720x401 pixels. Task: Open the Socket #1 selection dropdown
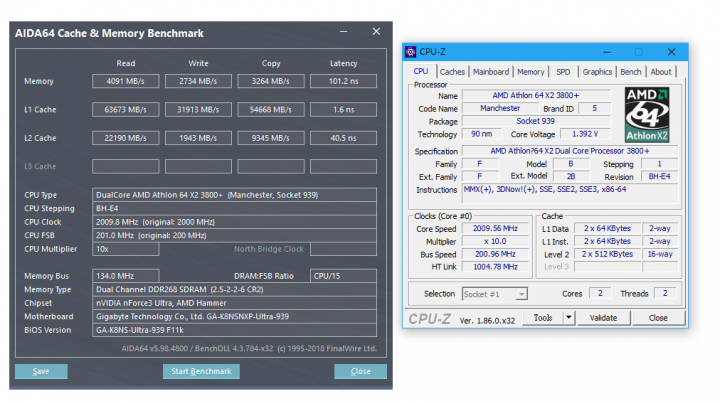pos(495,294)
